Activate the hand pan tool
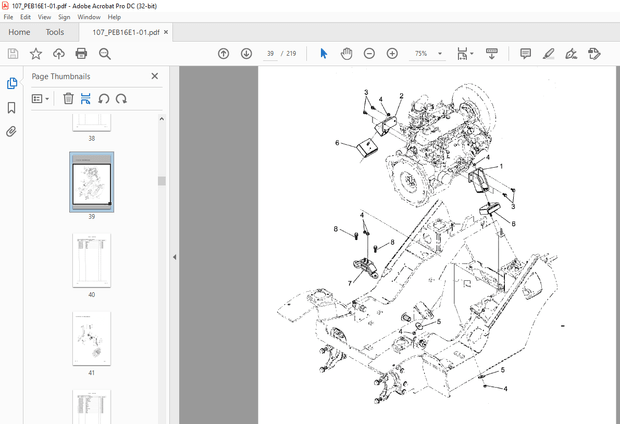620x424 pixels. tap(346, 53)
